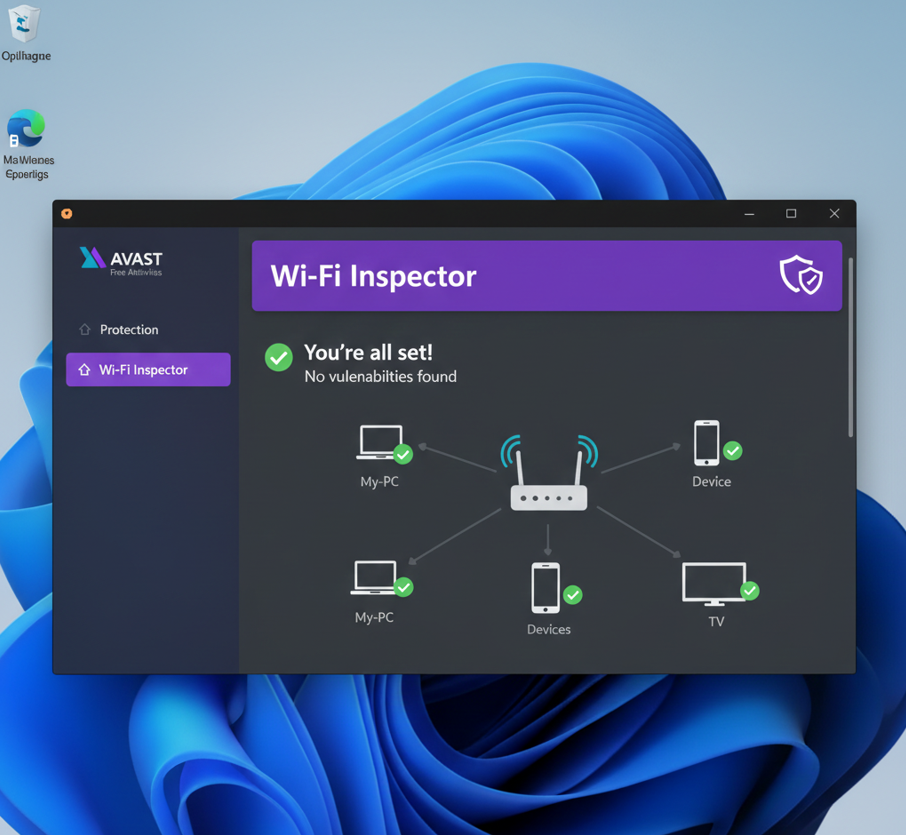
Task: Click the Wi-Fi Inspector banner title
Action: (x=373, y=276)
